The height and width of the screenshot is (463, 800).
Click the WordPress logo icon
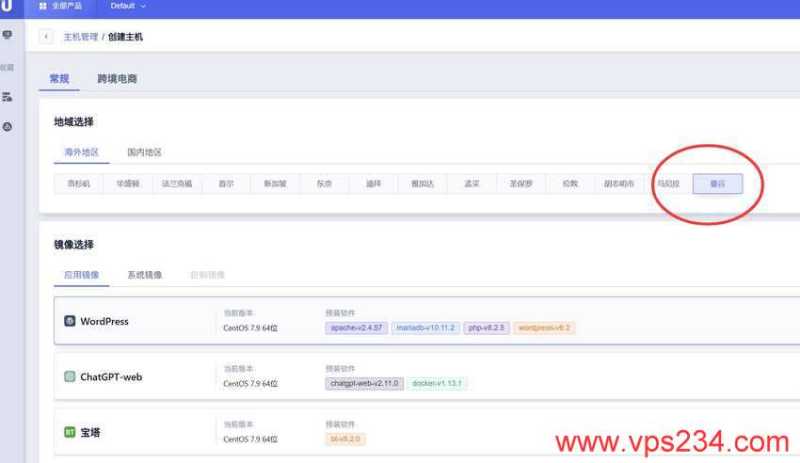click(70, 321)
